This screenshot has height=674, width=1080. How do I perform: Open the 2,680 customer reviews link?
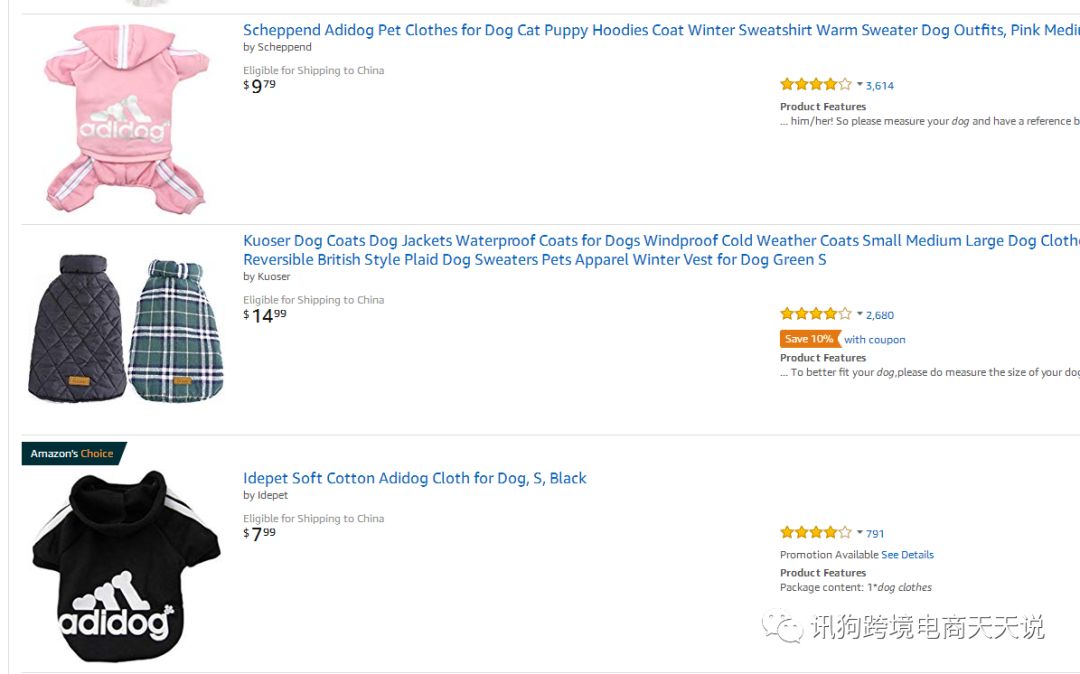pos(880,315)
